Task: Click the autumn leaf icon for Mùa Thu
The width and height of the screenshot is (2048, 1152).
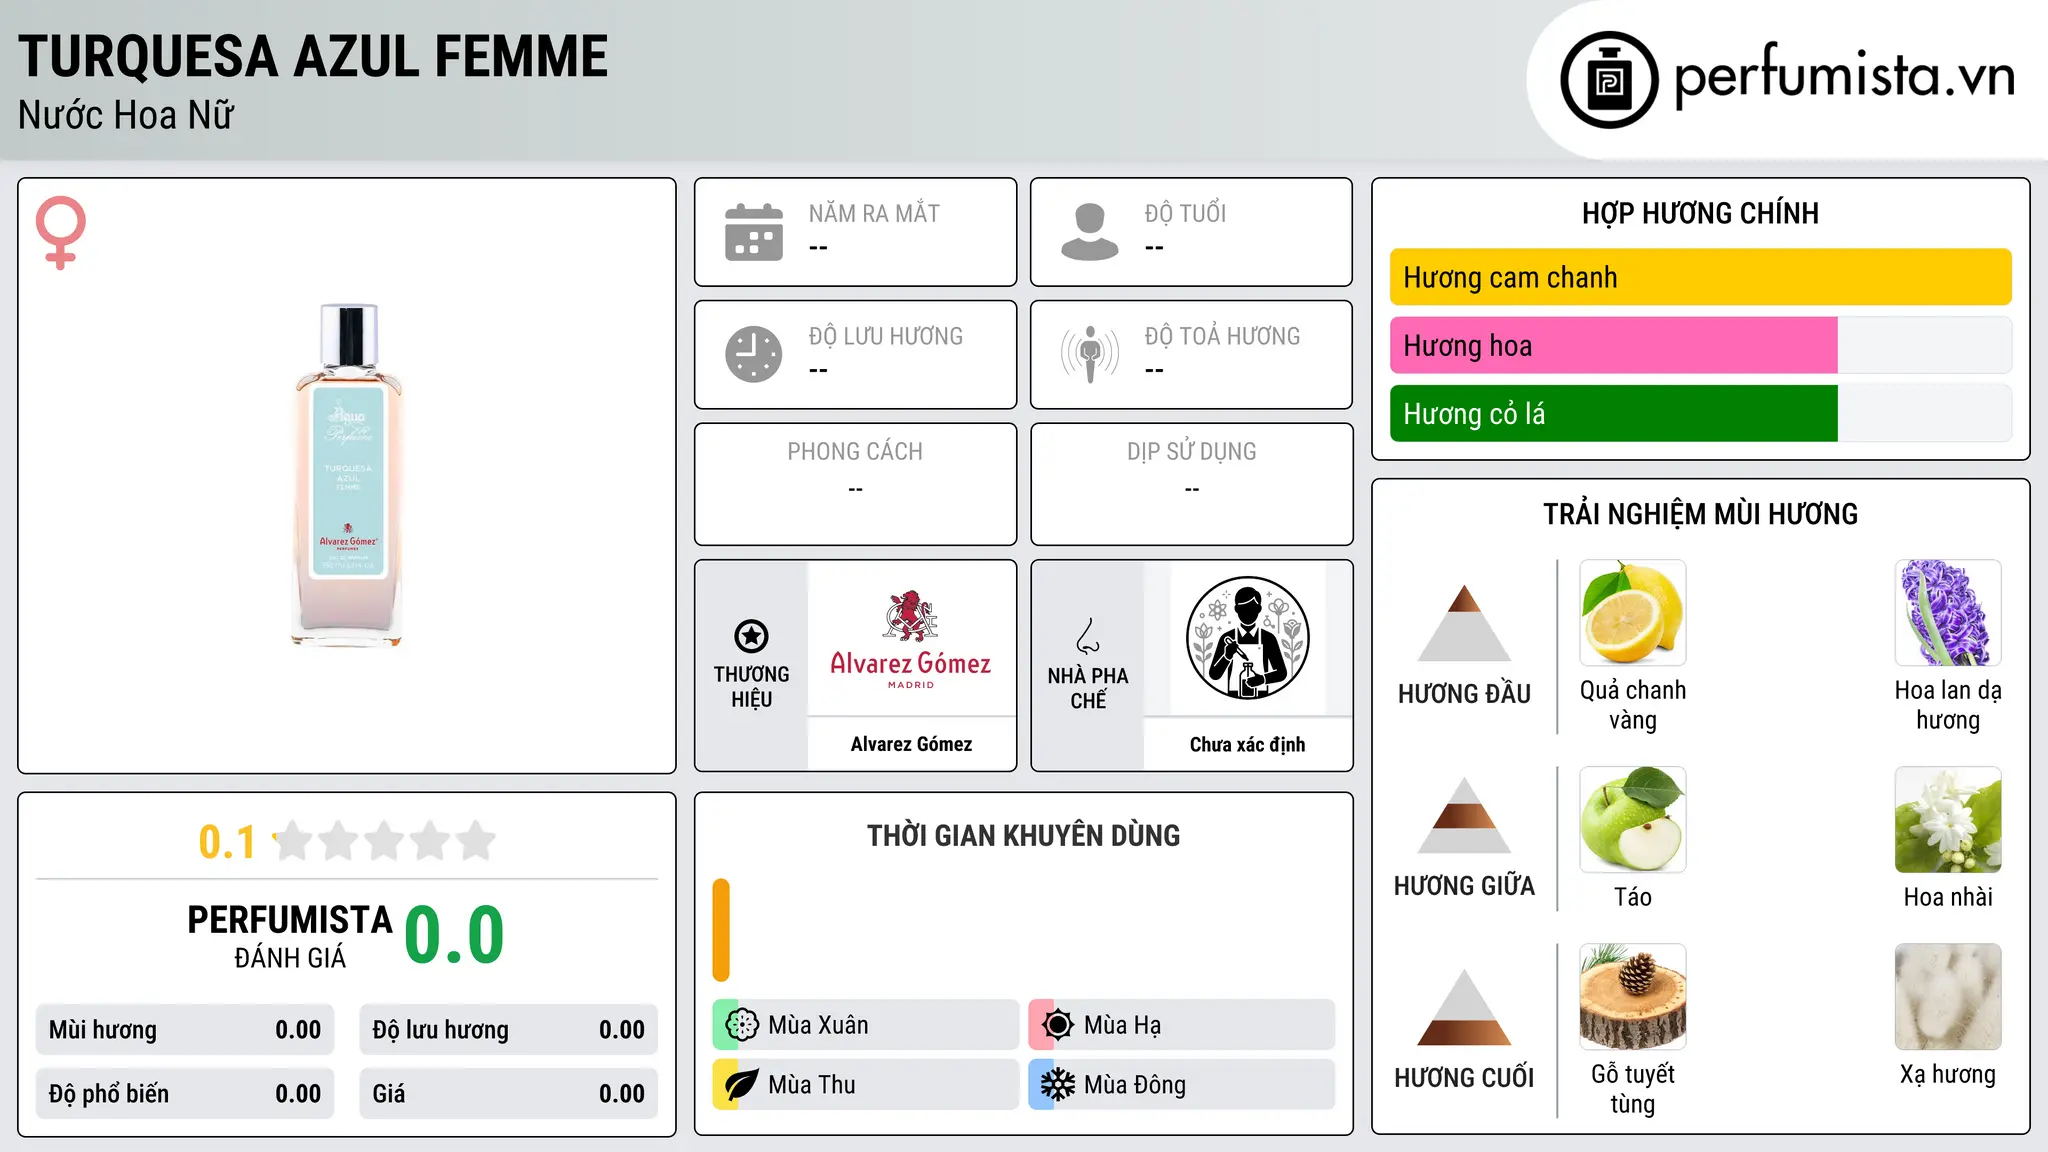Action: point(742,1085)
